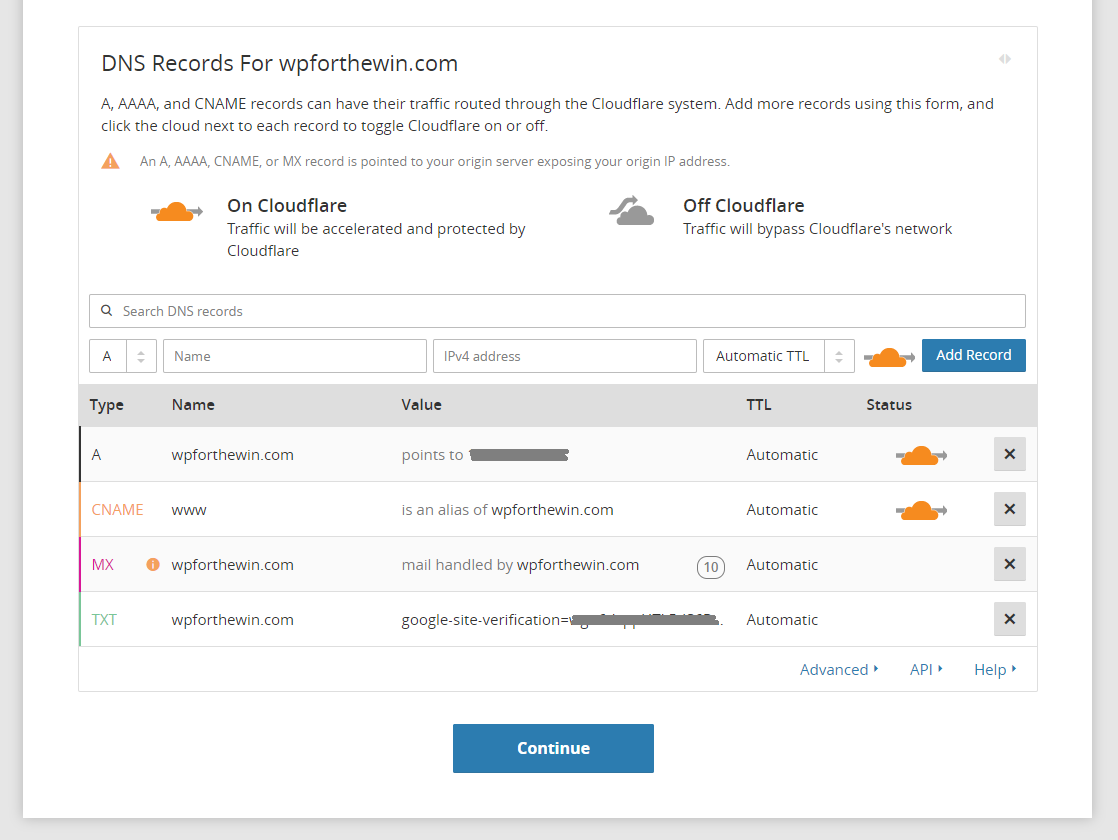Click the MX priority 10 badge
This screenshot has width=1118, height=840.
pyautogui.click(x=710, y=567)
